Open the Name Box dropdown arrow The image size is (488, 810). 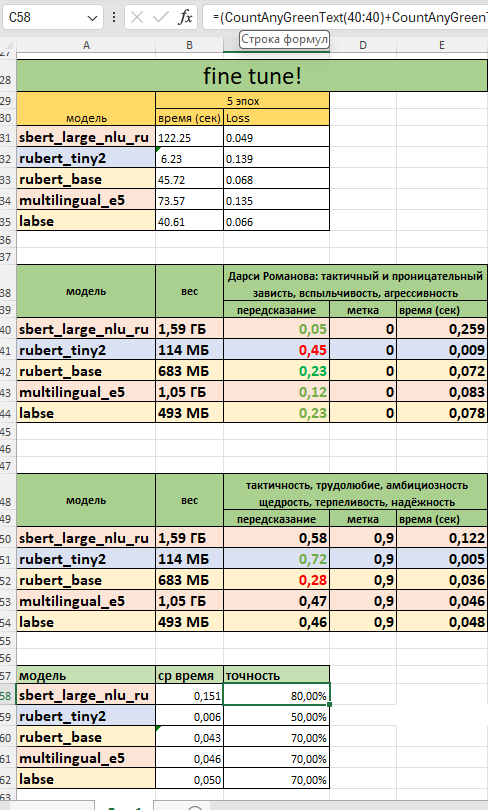click(x=92, y=18)
